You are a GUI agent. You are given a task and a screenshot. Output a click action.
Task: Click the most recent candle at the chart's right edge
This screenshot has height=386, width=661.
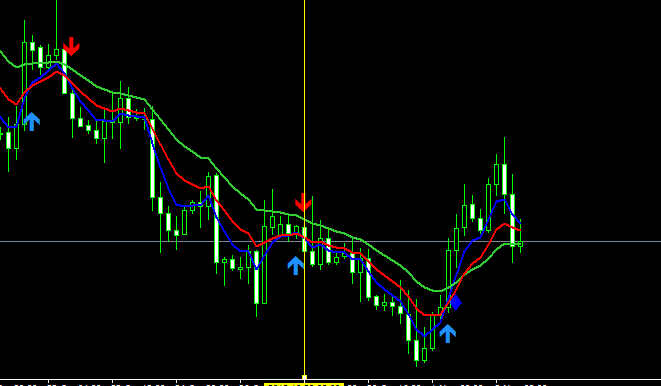click(521, 243)
